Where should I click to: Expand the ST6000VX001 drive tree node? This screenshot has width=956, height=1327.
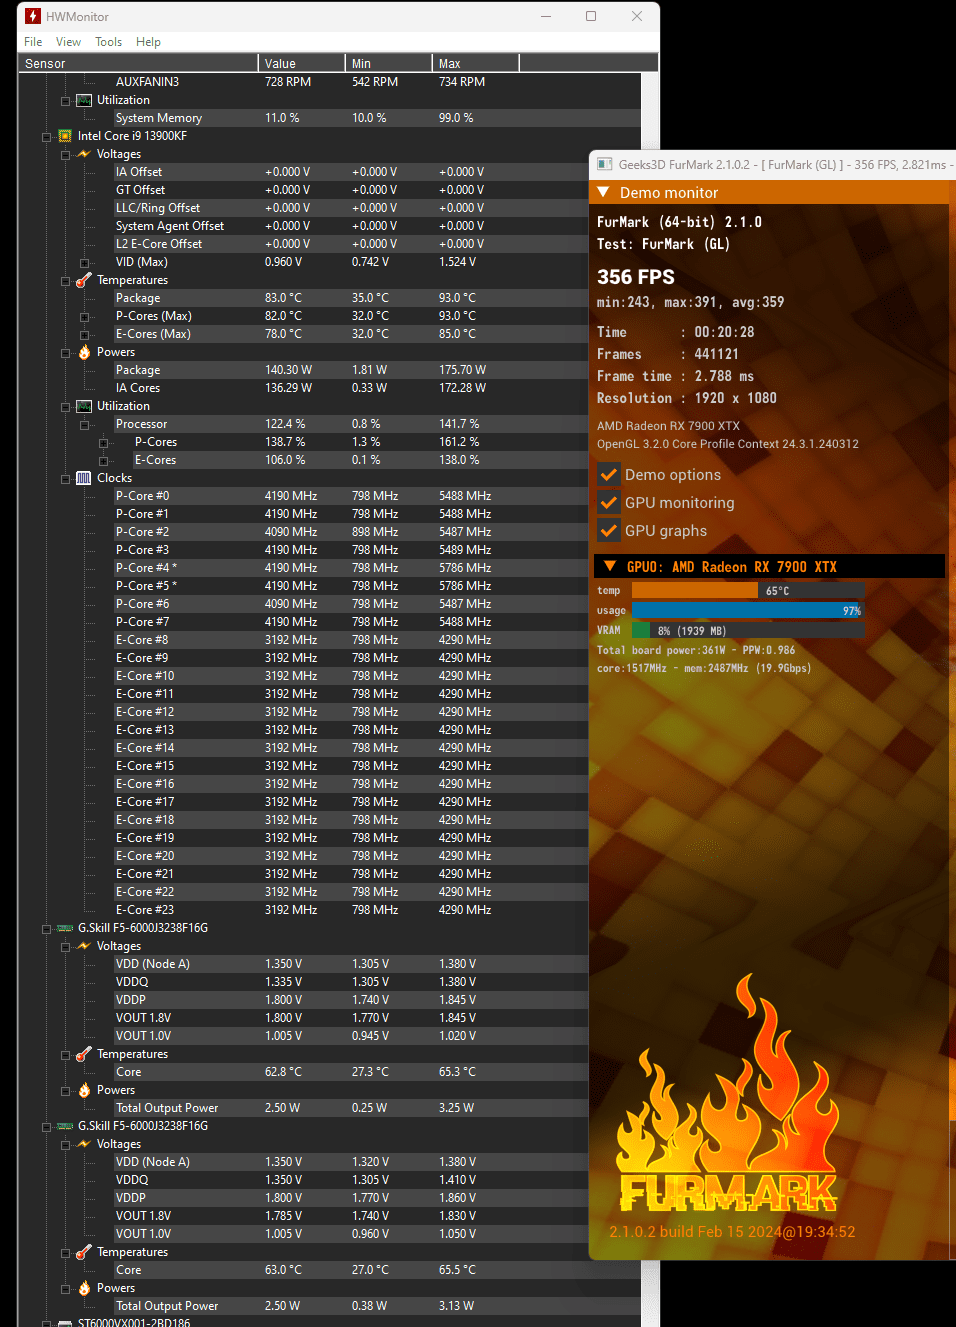(47, 1322)
